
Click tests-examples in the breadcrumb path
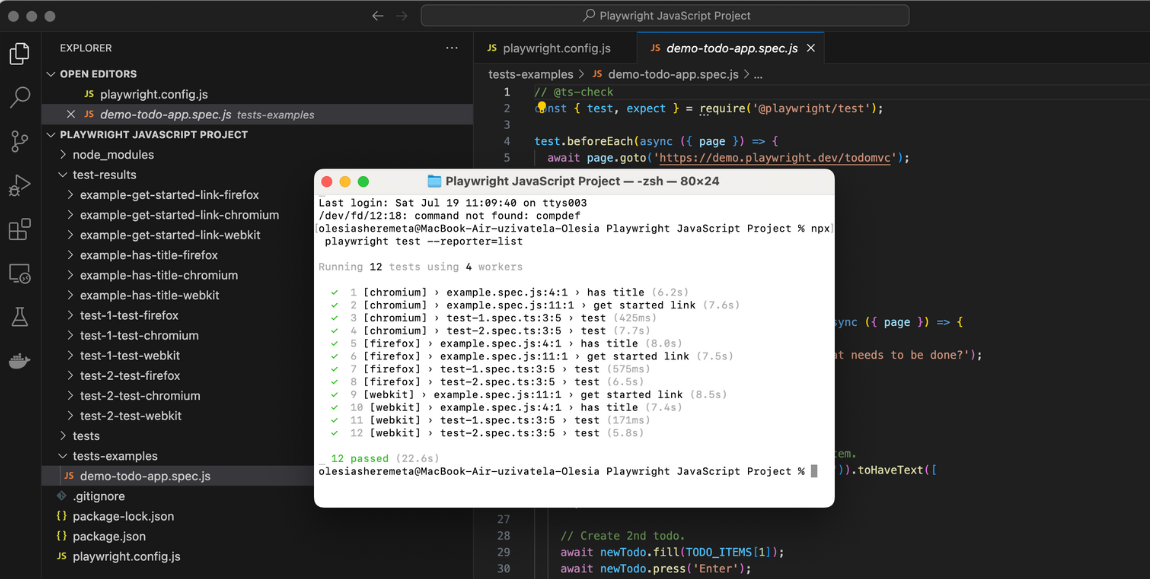pyautogui.click(x=530, y=74)
